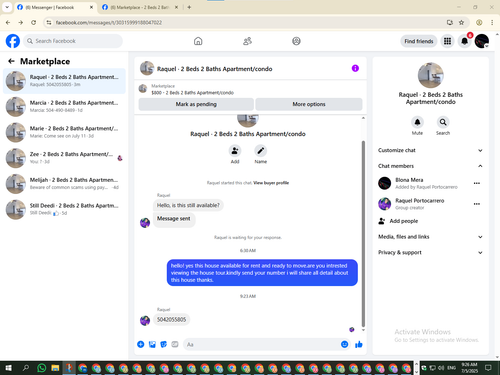
Task: Open WhatsApp from the taskbar
Action: point(42,368)
